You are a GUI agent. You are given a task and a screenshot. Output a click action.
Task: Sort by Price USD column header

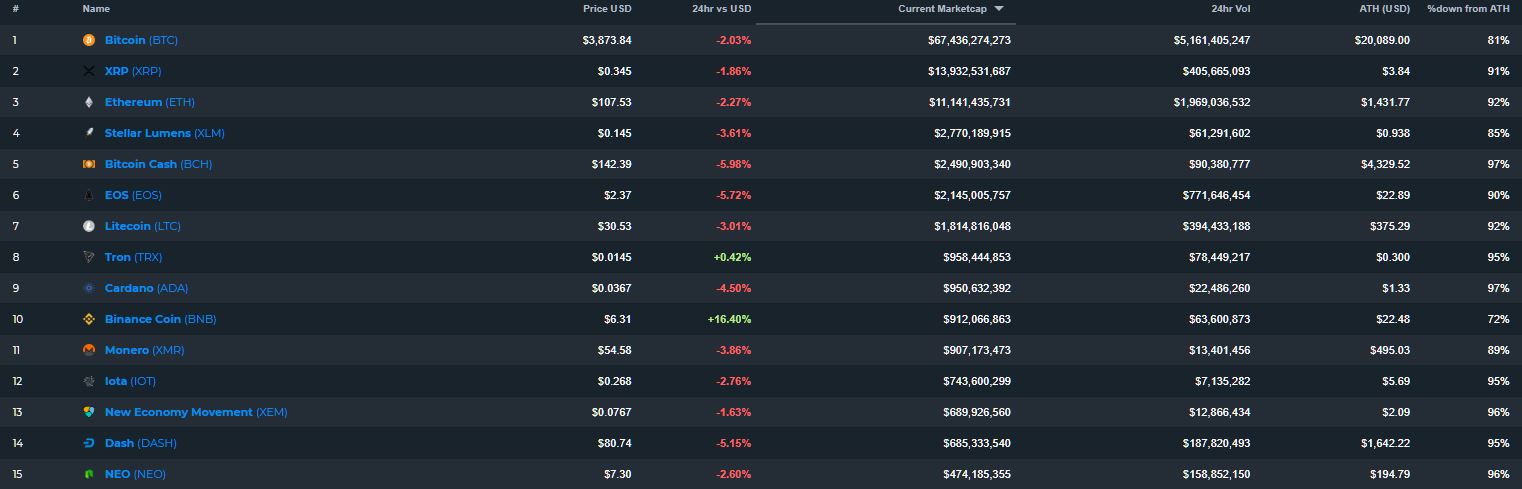click(607, 9)
